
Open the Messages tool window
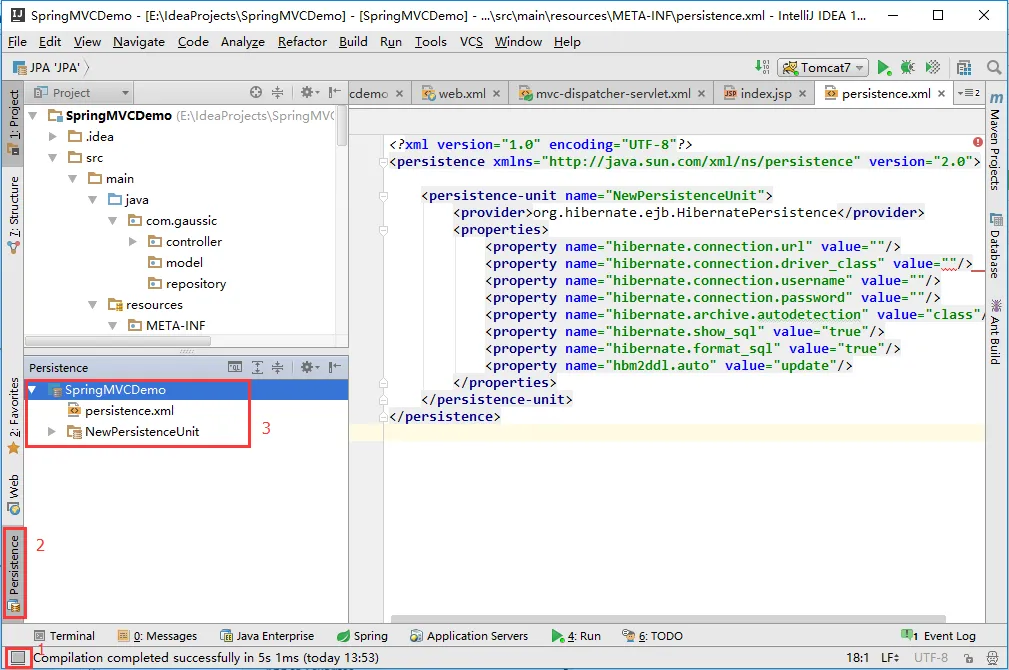pyautogui.click(x=158, y=636)
